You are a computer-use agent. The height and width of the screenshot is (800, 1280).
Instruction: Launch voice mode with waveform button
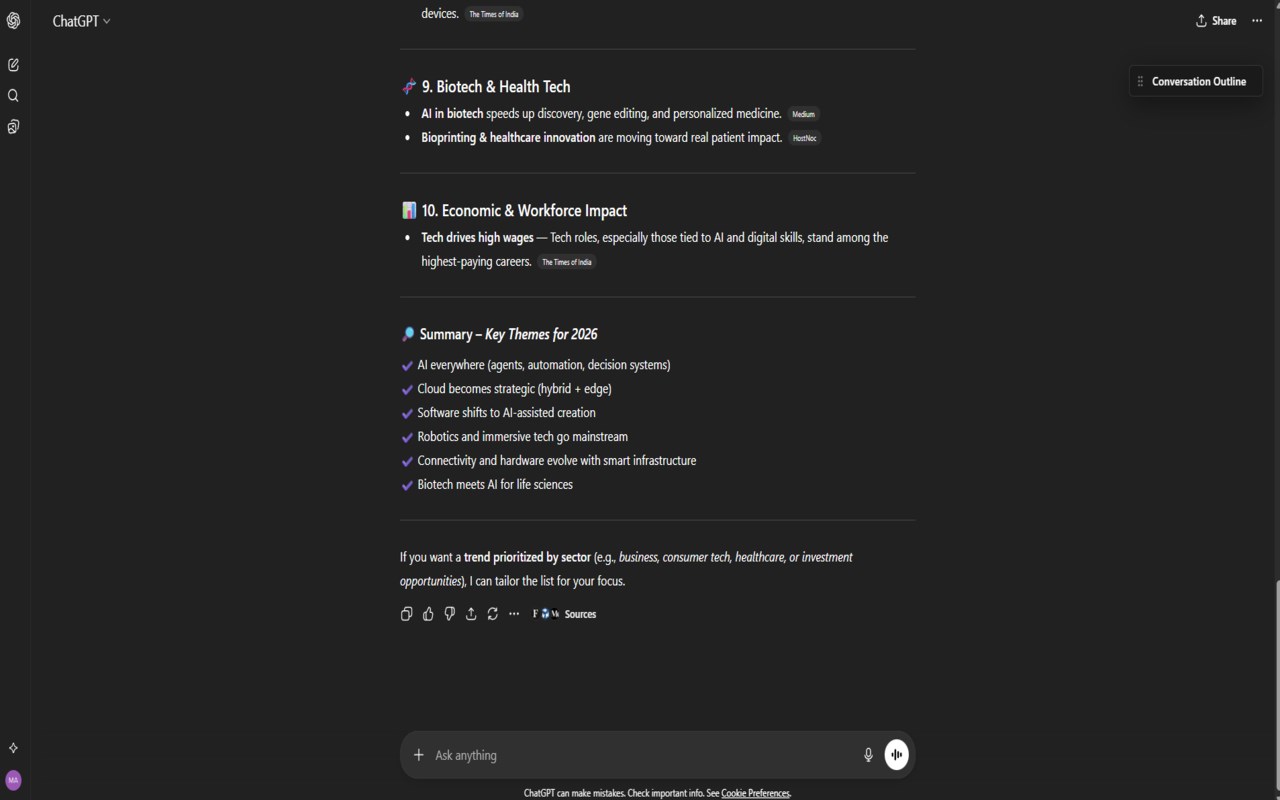coord(897,755)
